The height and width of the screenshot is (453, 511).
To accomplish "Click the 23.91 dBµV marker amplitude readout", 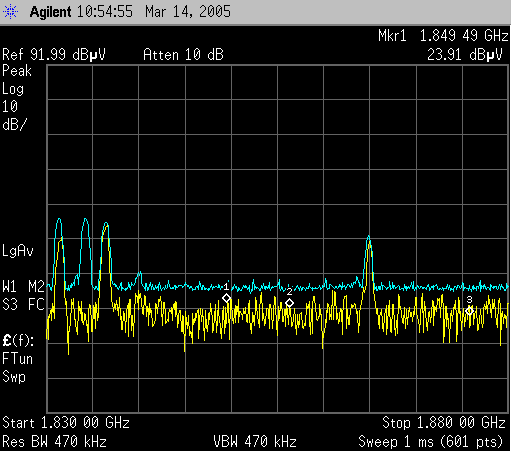I will tap(465, 54).
